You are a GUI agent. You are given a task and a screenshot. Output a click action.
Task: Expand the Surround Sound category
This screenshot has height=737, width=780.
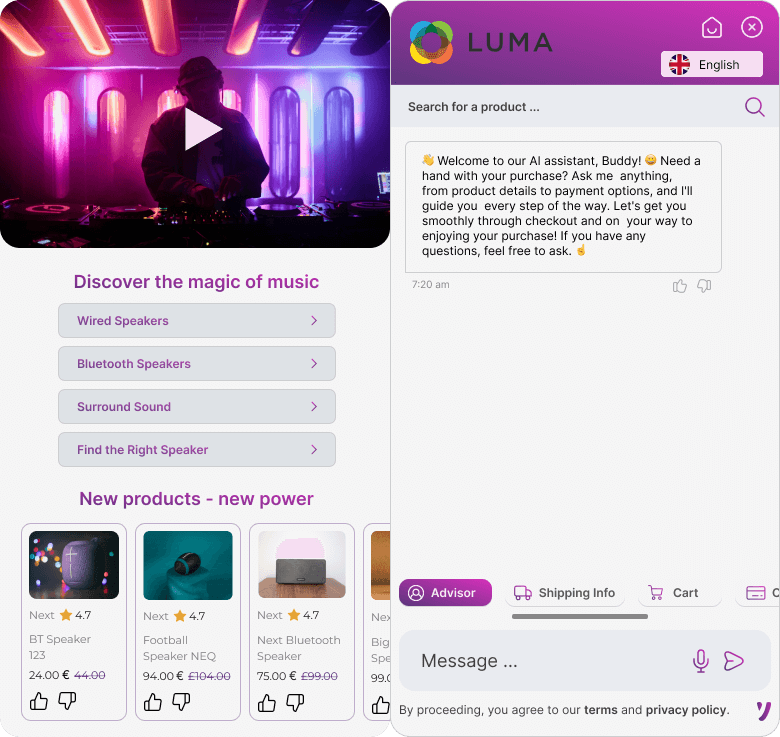196,406
